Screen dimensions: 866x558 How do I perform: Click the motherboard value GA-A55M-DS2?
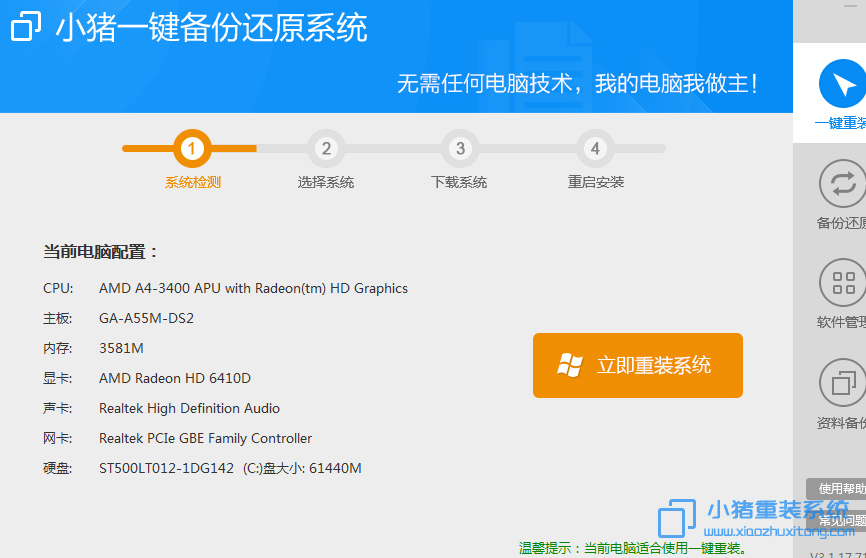[146, 318]
